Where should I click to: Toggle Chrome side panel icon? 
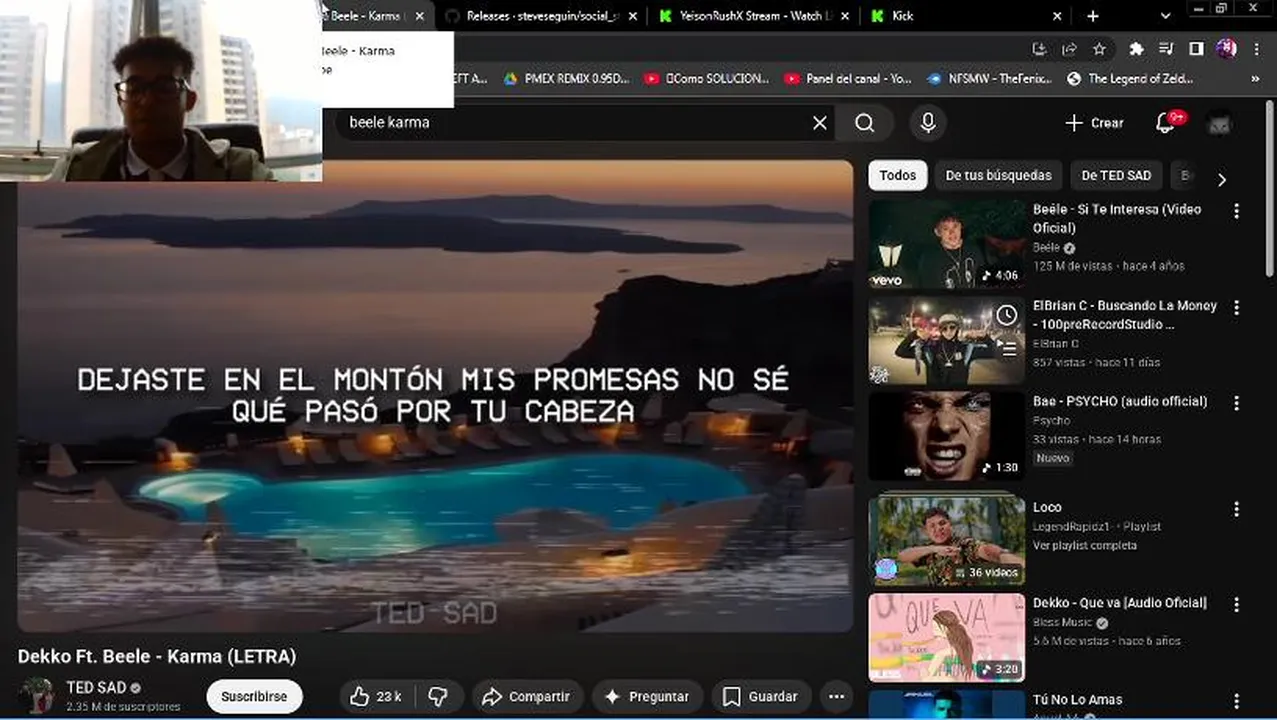point(1196,49)
